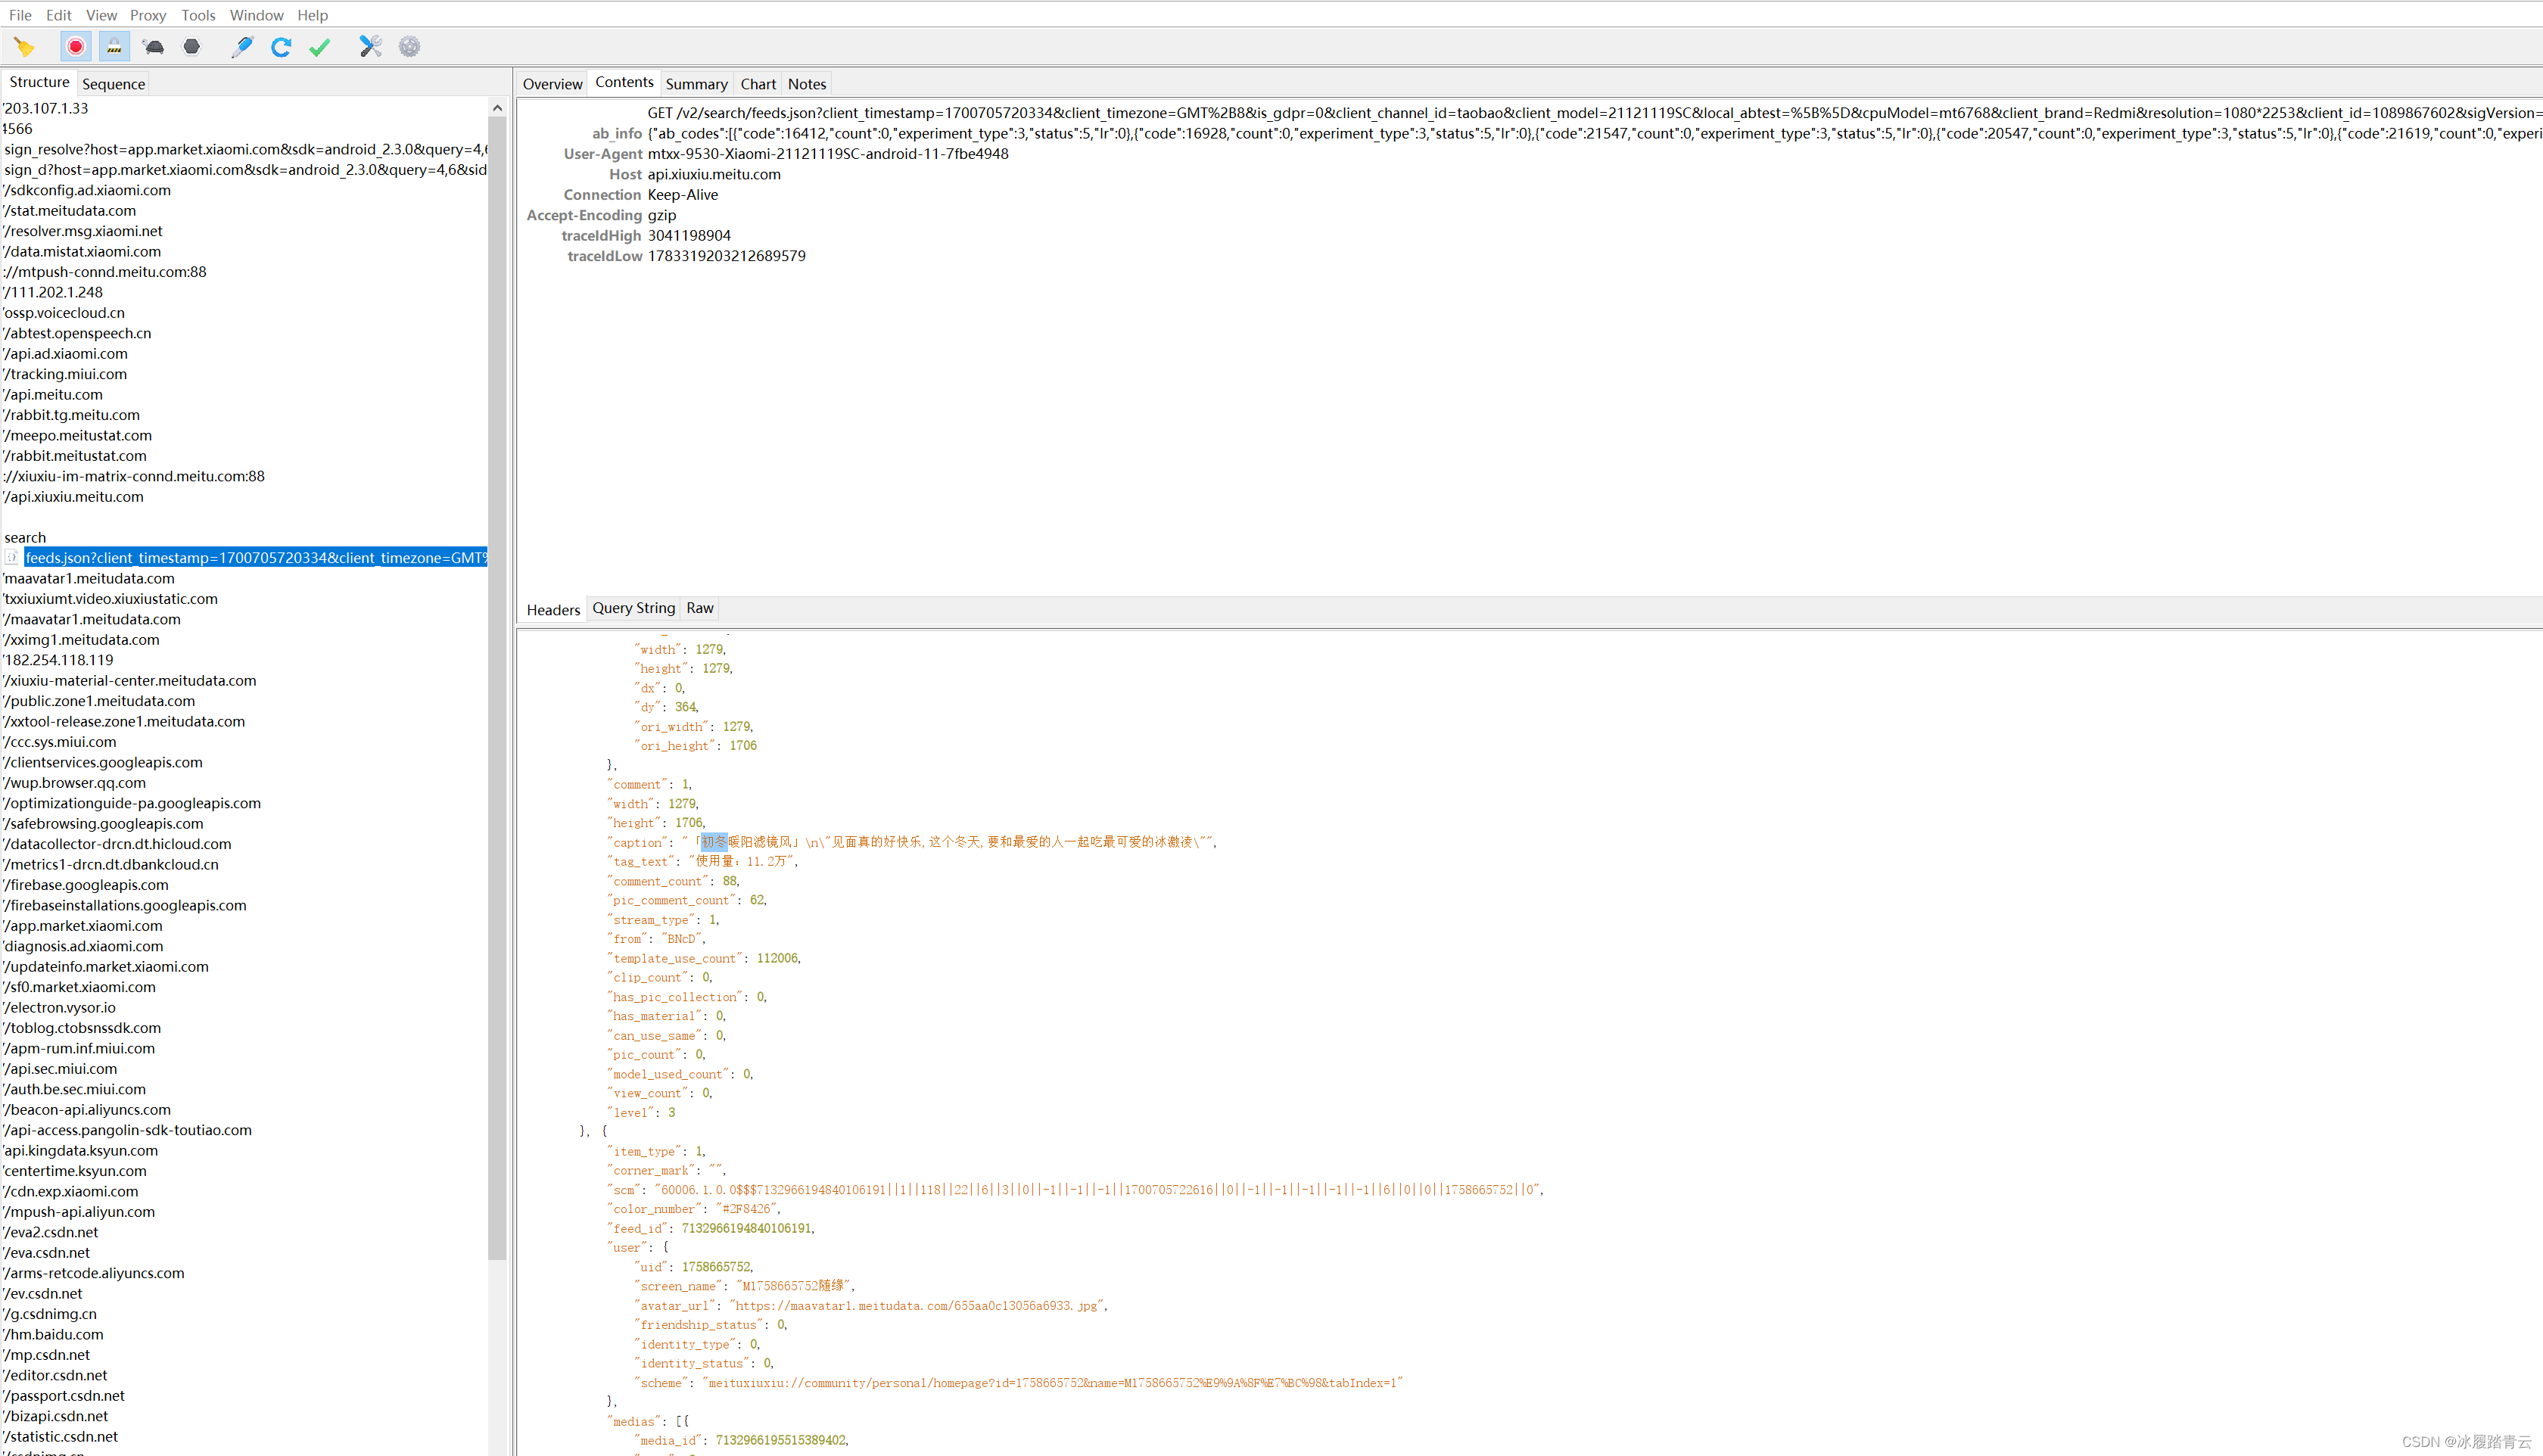Toggle breakpoints with the hexagon icon
The height and width of the screenshot is (1456, 2543).
(x=191, y=47)
